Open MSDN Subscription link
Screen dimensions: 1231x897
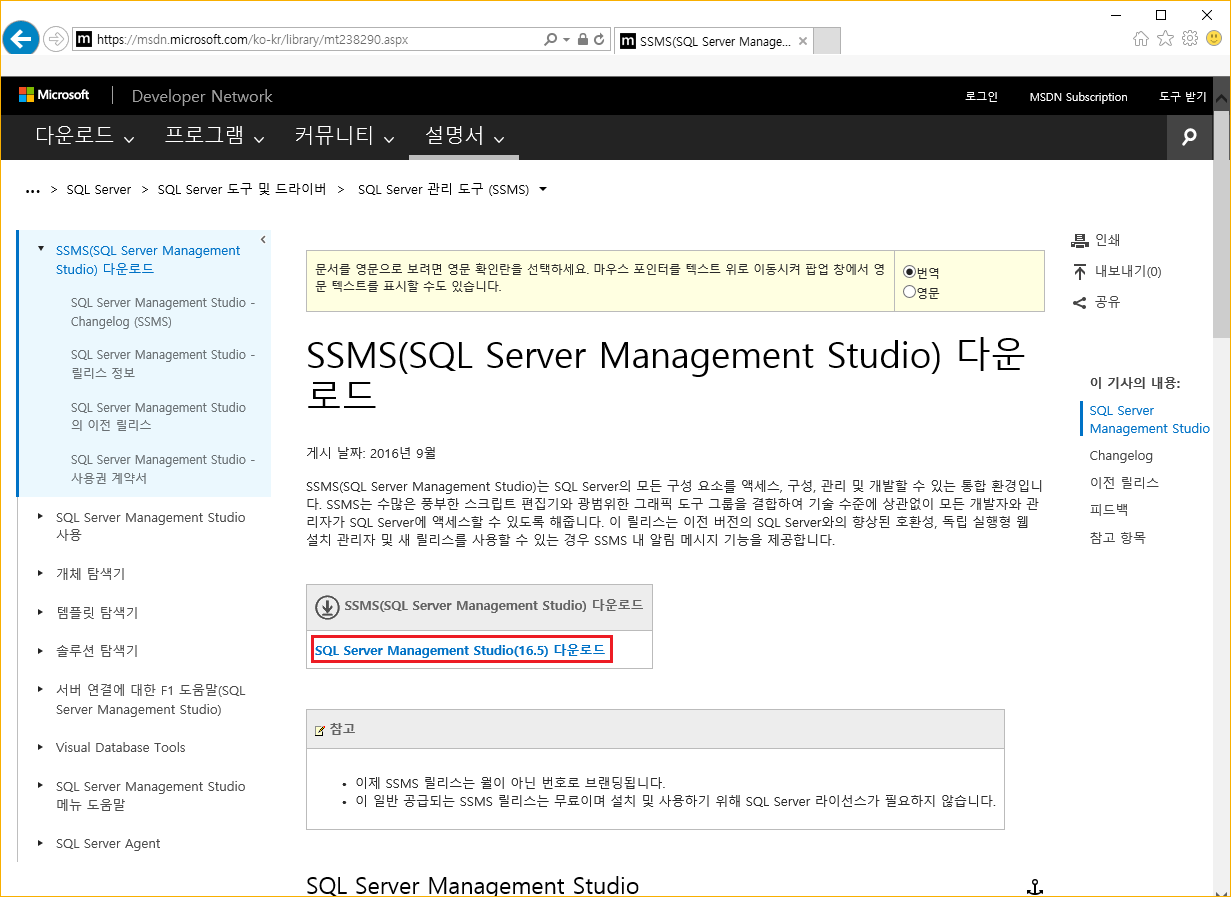[1078, 97]
